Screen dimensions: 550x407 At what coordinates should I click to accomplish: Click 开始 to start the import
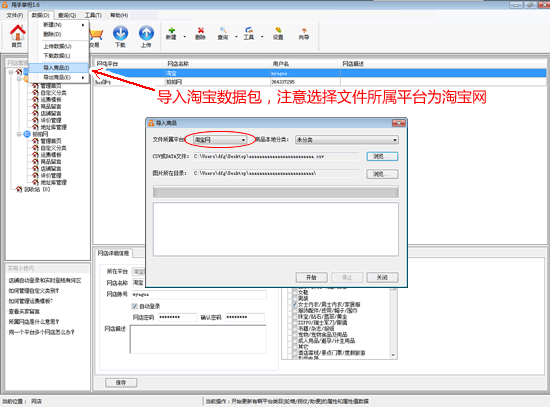coord(311,278)
